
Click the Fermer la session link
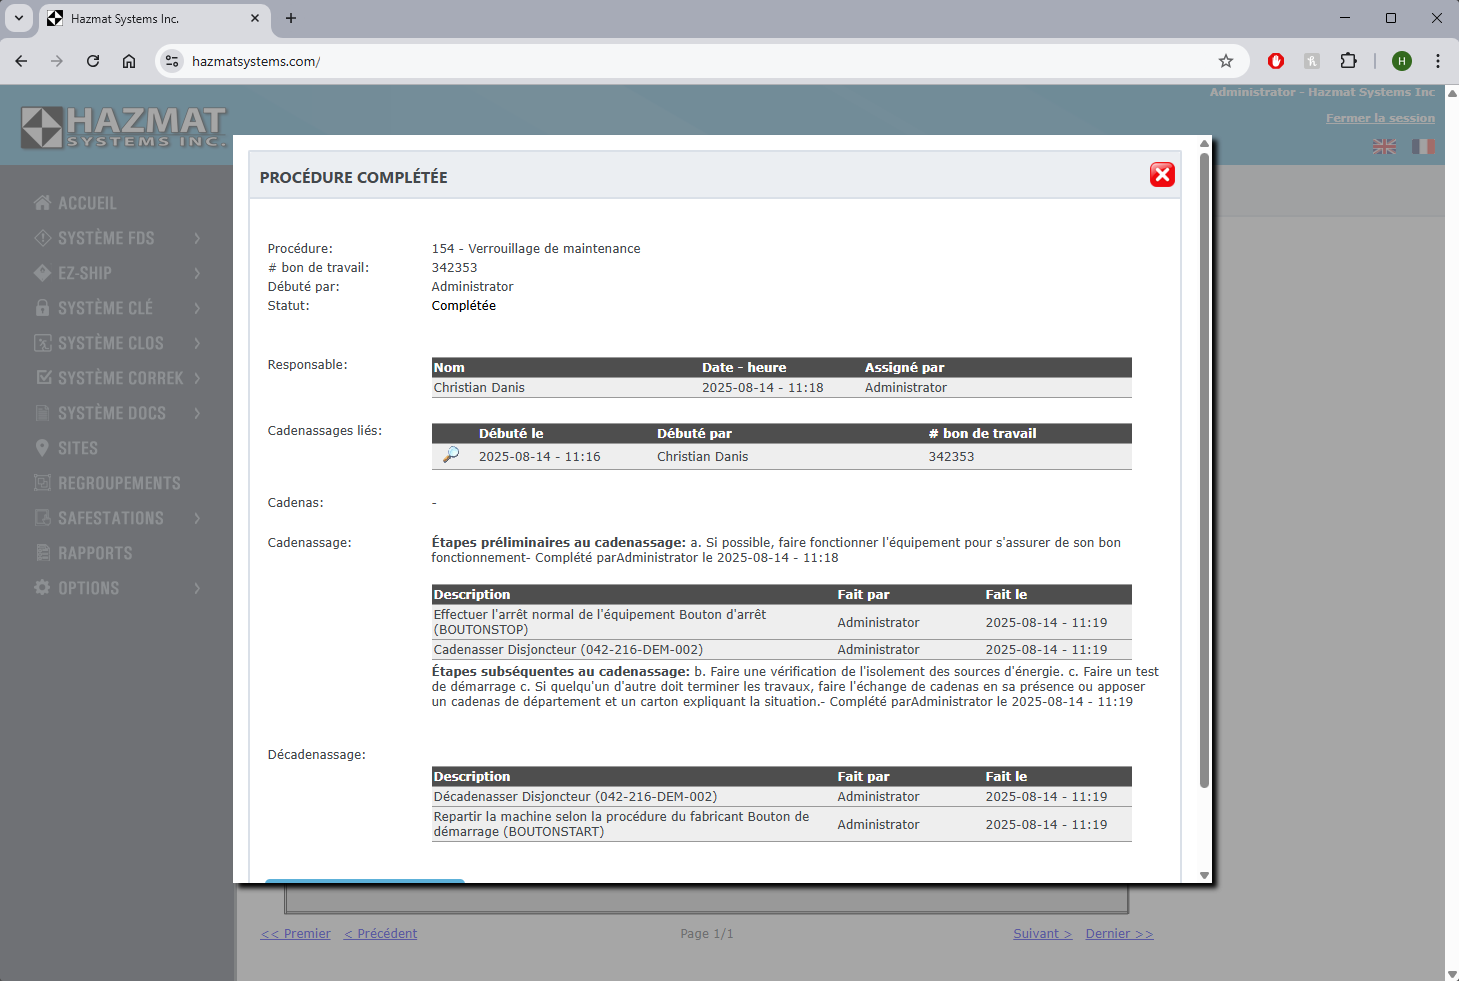point(1380,118)
